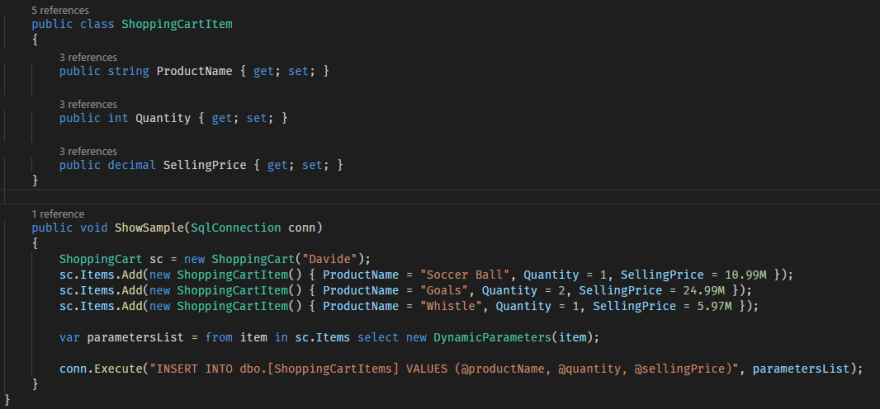Click the 'decimal' keyword of SellingPrice

[131, 166]
